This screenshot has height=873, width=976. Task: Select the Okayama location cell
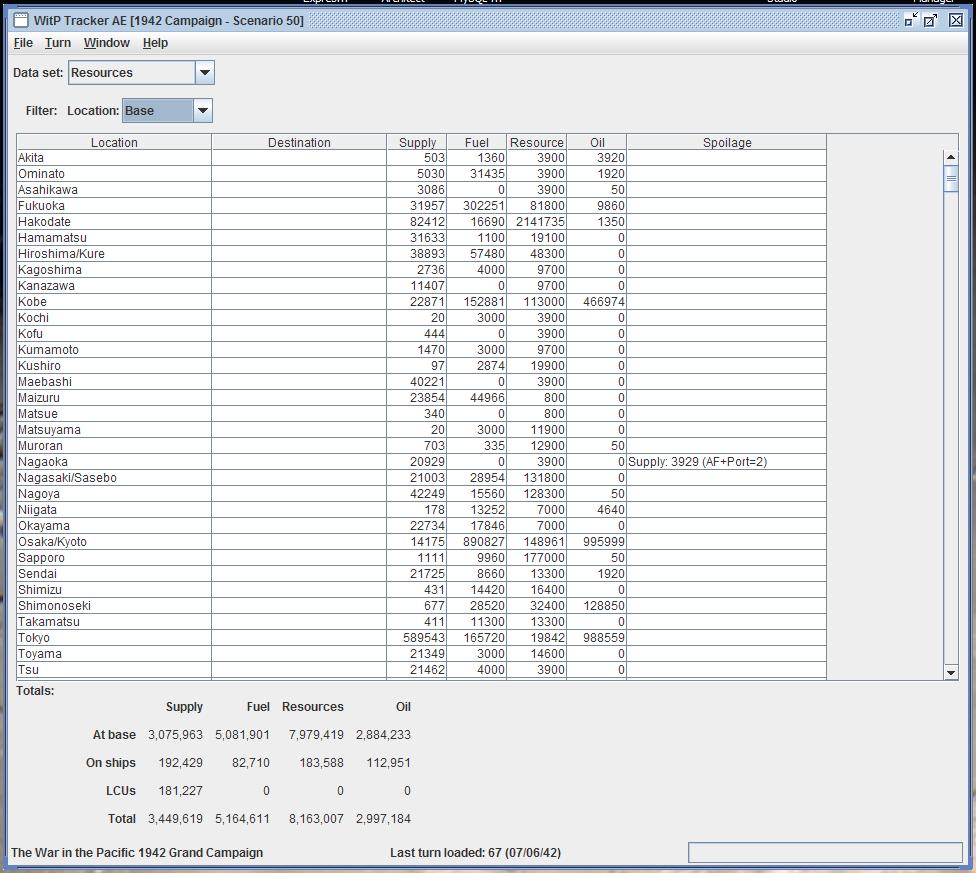(114, 526)
